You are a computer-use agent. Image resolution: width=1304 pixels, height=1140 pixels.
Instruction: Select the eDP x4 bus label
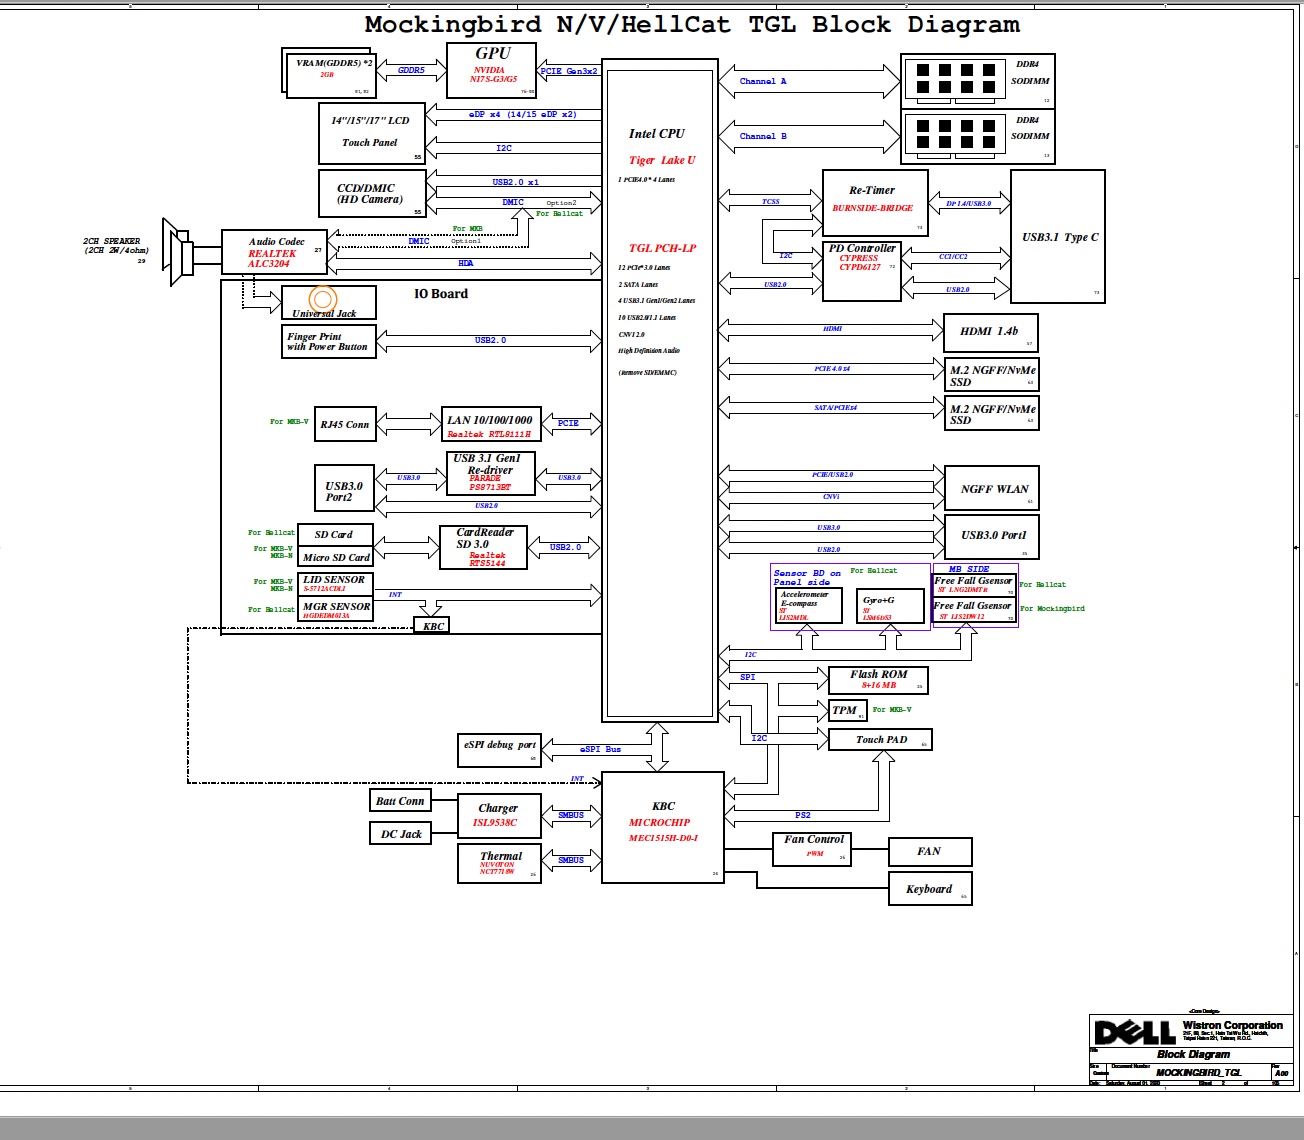522,114
